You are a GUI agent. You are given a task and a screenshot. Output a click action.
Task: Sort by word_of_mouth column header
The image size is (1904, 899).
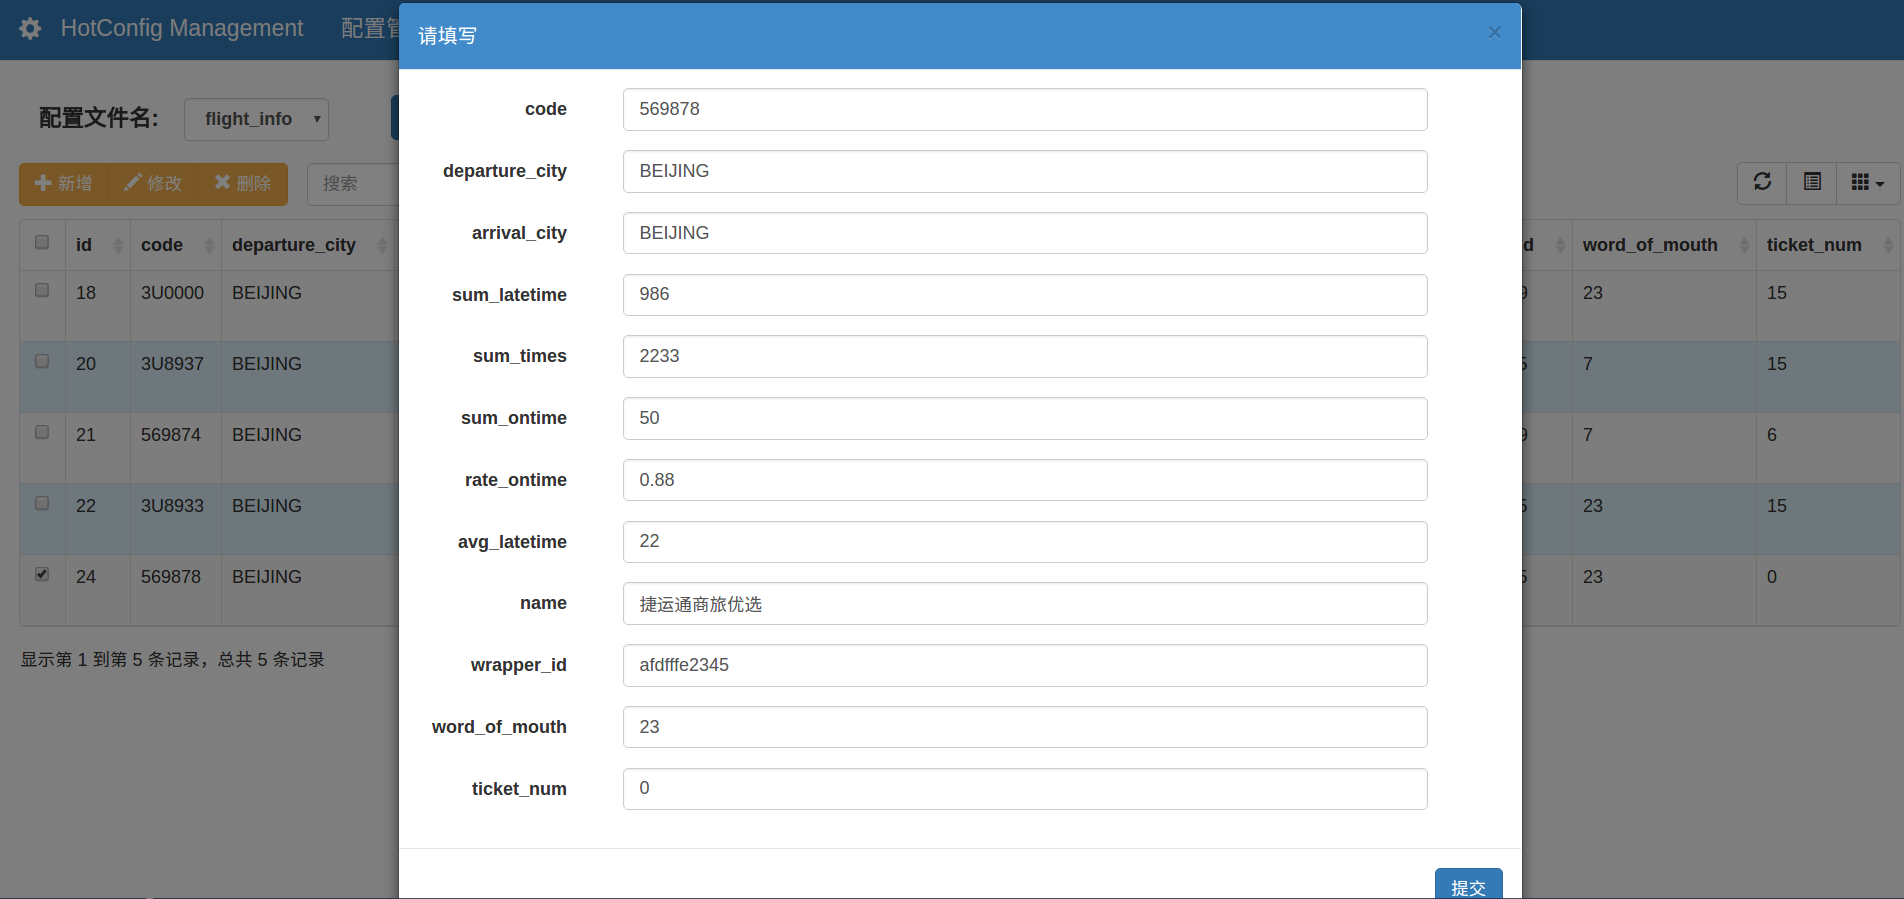point(1664,245)
